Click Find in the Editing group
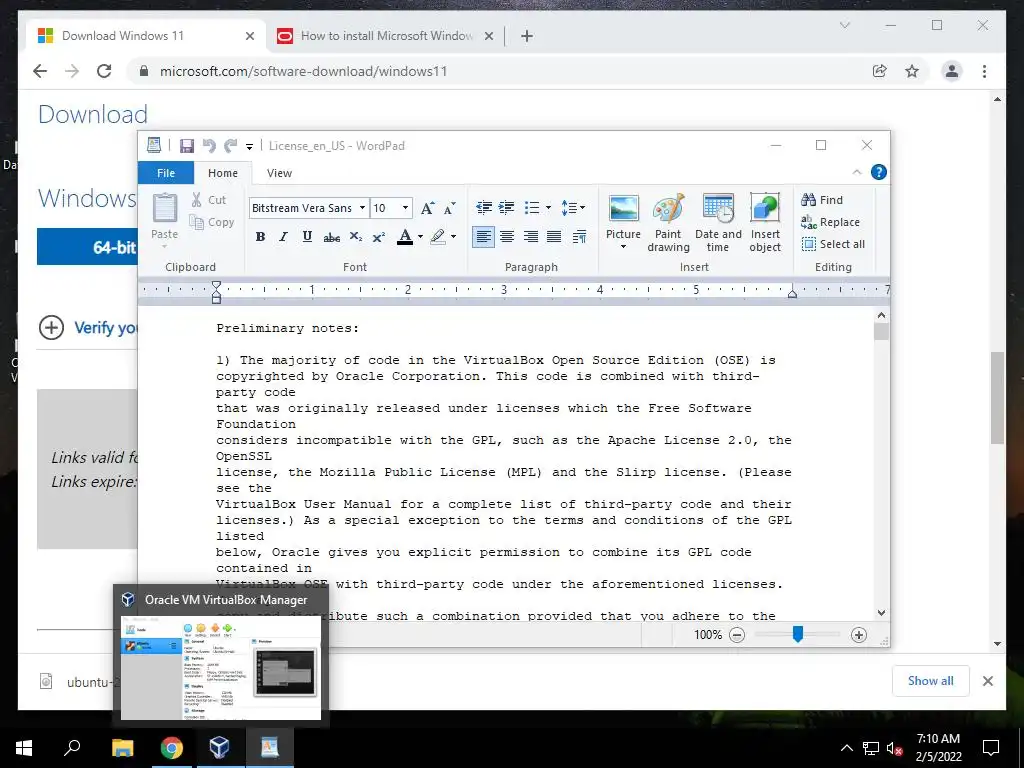Viewport: 1024px width, 768px height. pyautogui.click(x=822, y=200)
